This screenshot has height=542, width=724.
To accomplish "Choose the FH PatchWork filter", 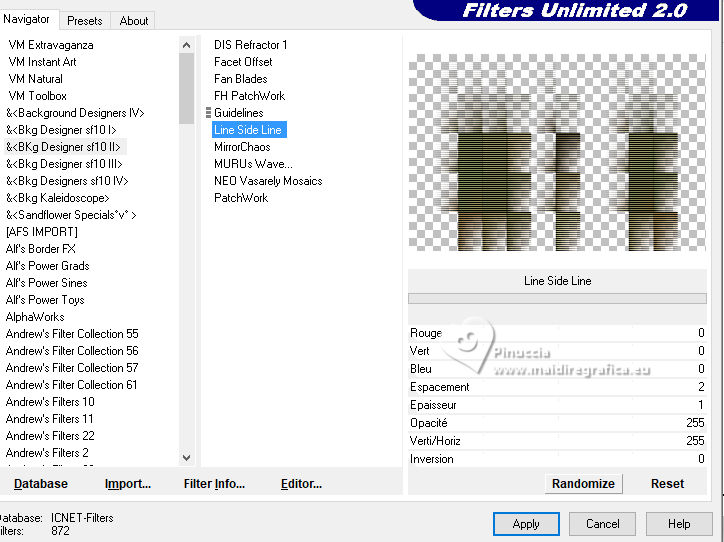I will (249, 96).
